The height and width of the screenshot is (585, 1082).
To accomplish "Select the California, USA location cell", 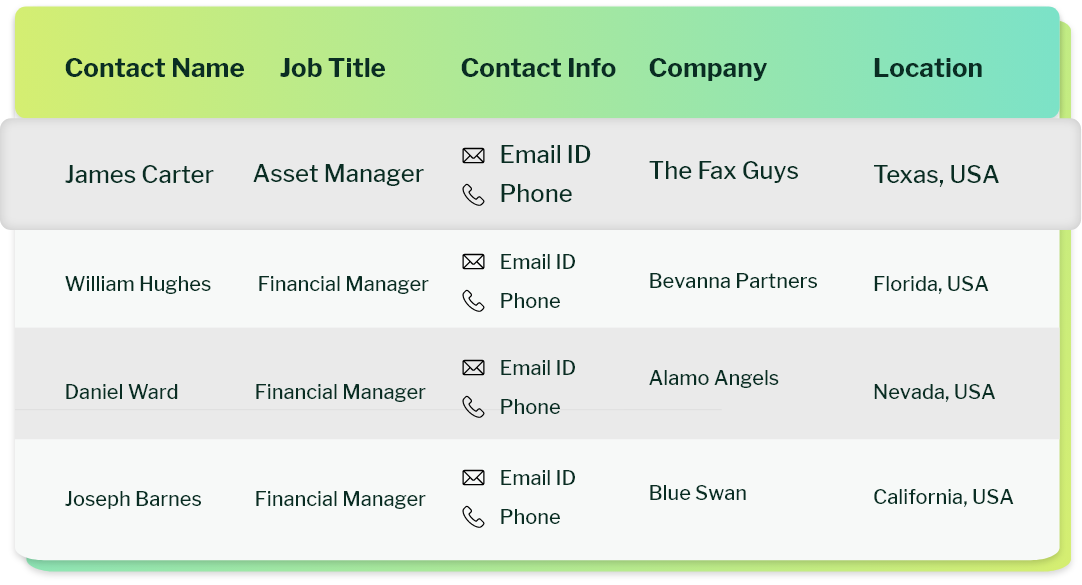I will click(x=943, y=497).
